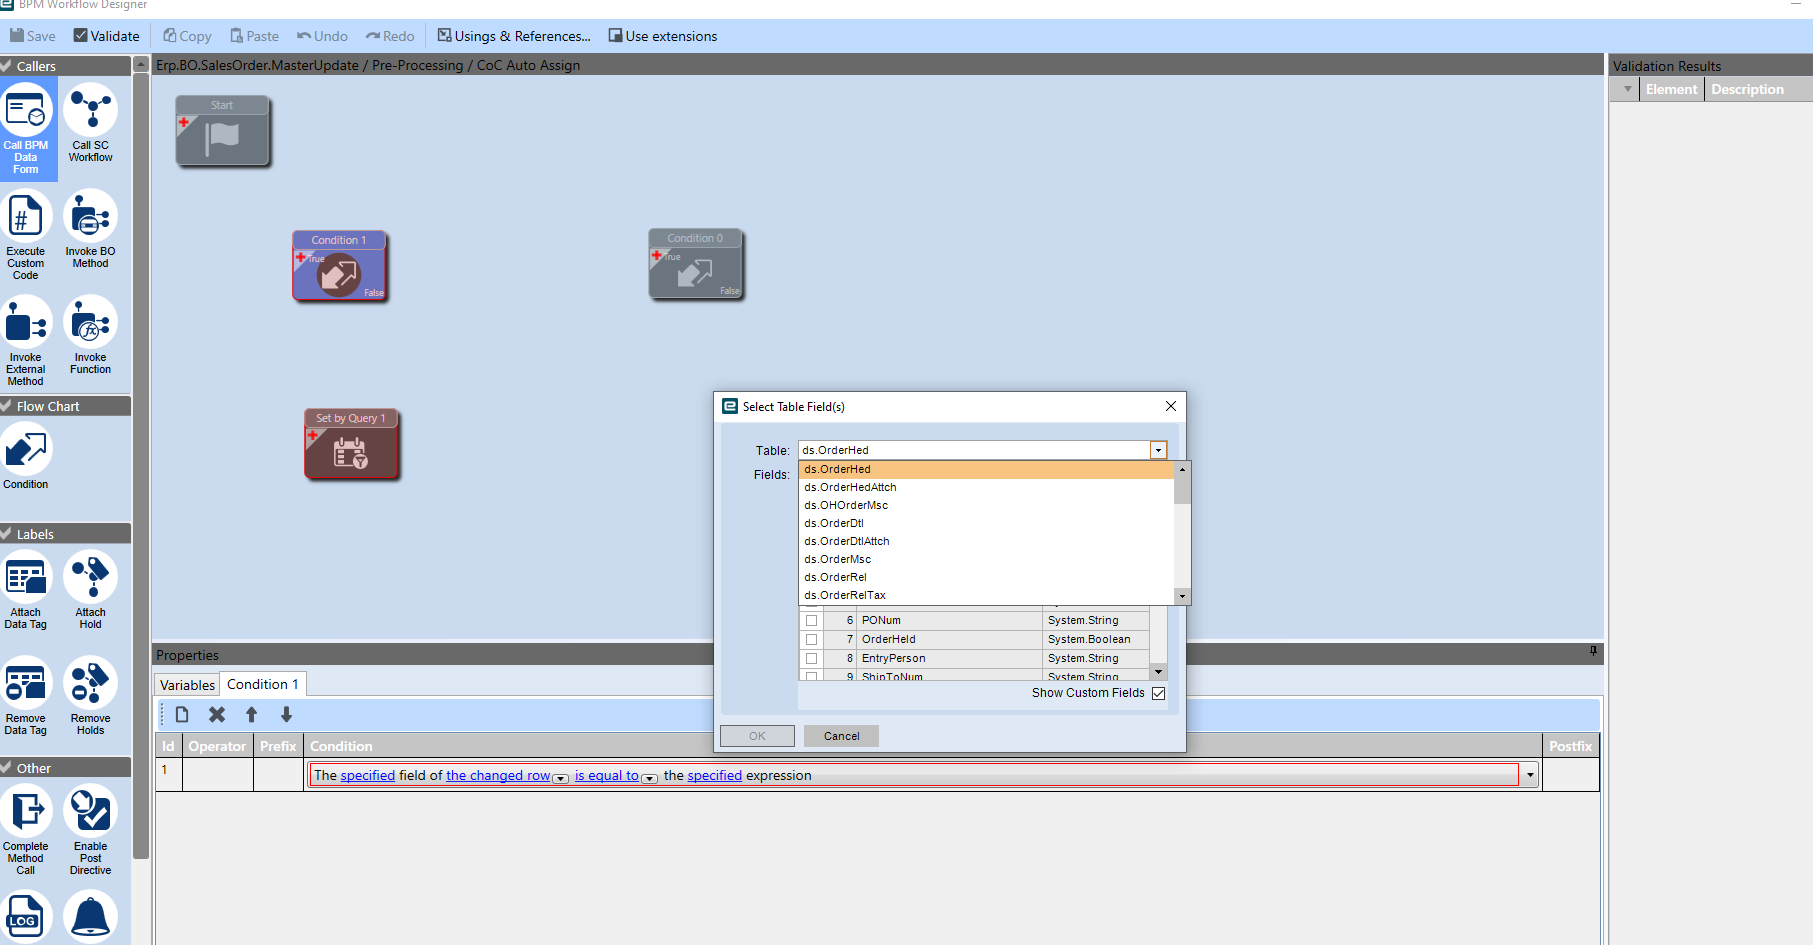Copy the selected workflow element
Screen dimensions: 1813x945
click(x=188, y=36)
